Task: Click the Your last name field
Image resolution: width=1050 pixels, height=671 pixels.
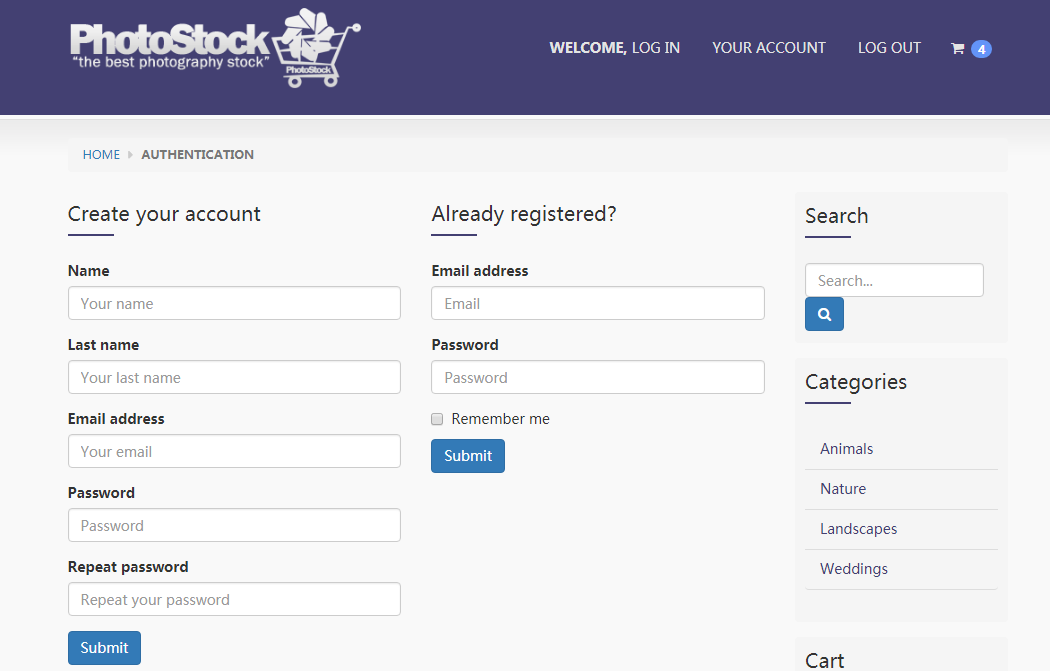Action: [234, 378]
